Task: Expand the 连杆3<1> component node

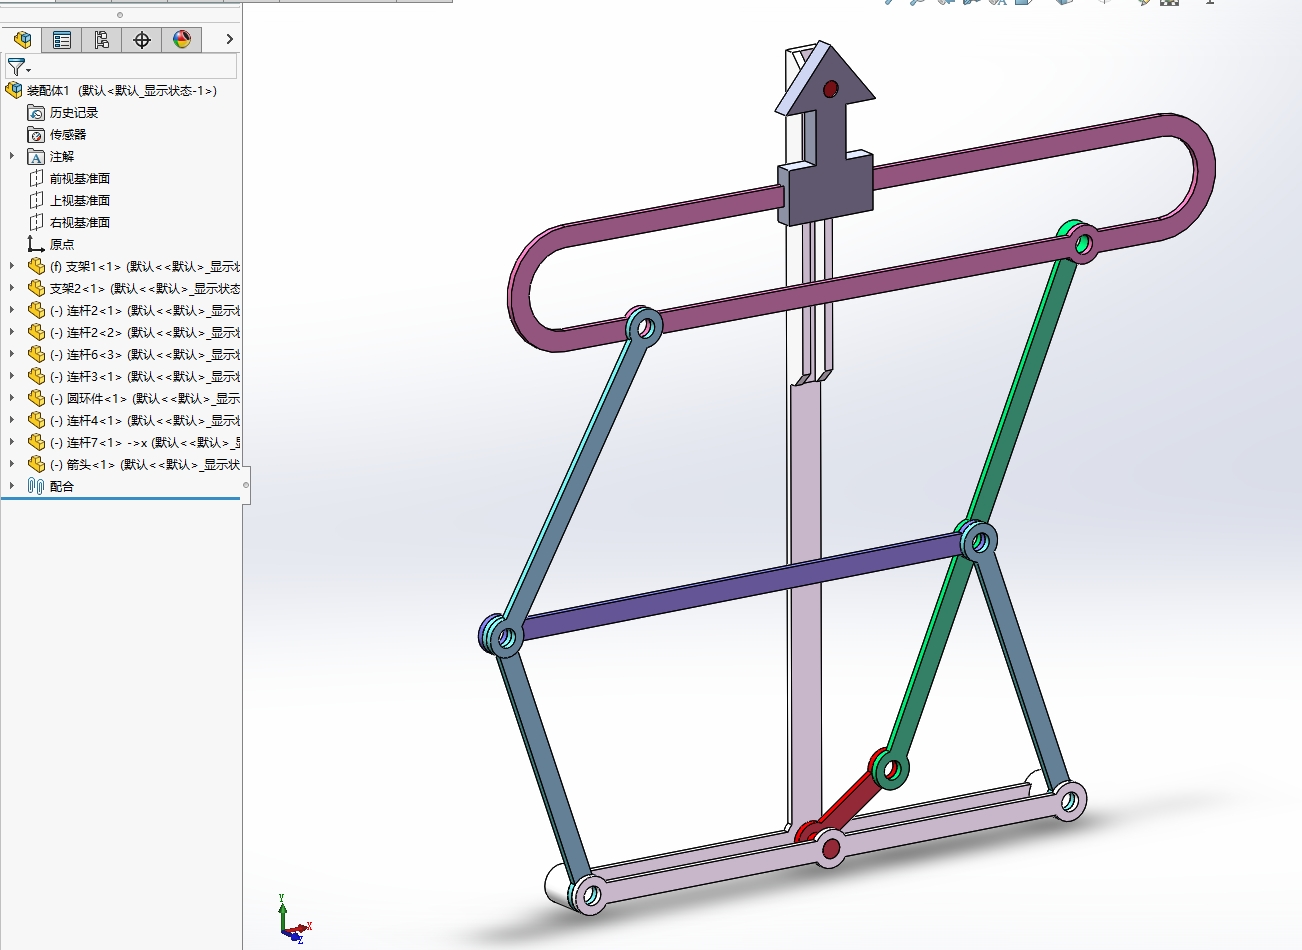Action: [12, 376]
